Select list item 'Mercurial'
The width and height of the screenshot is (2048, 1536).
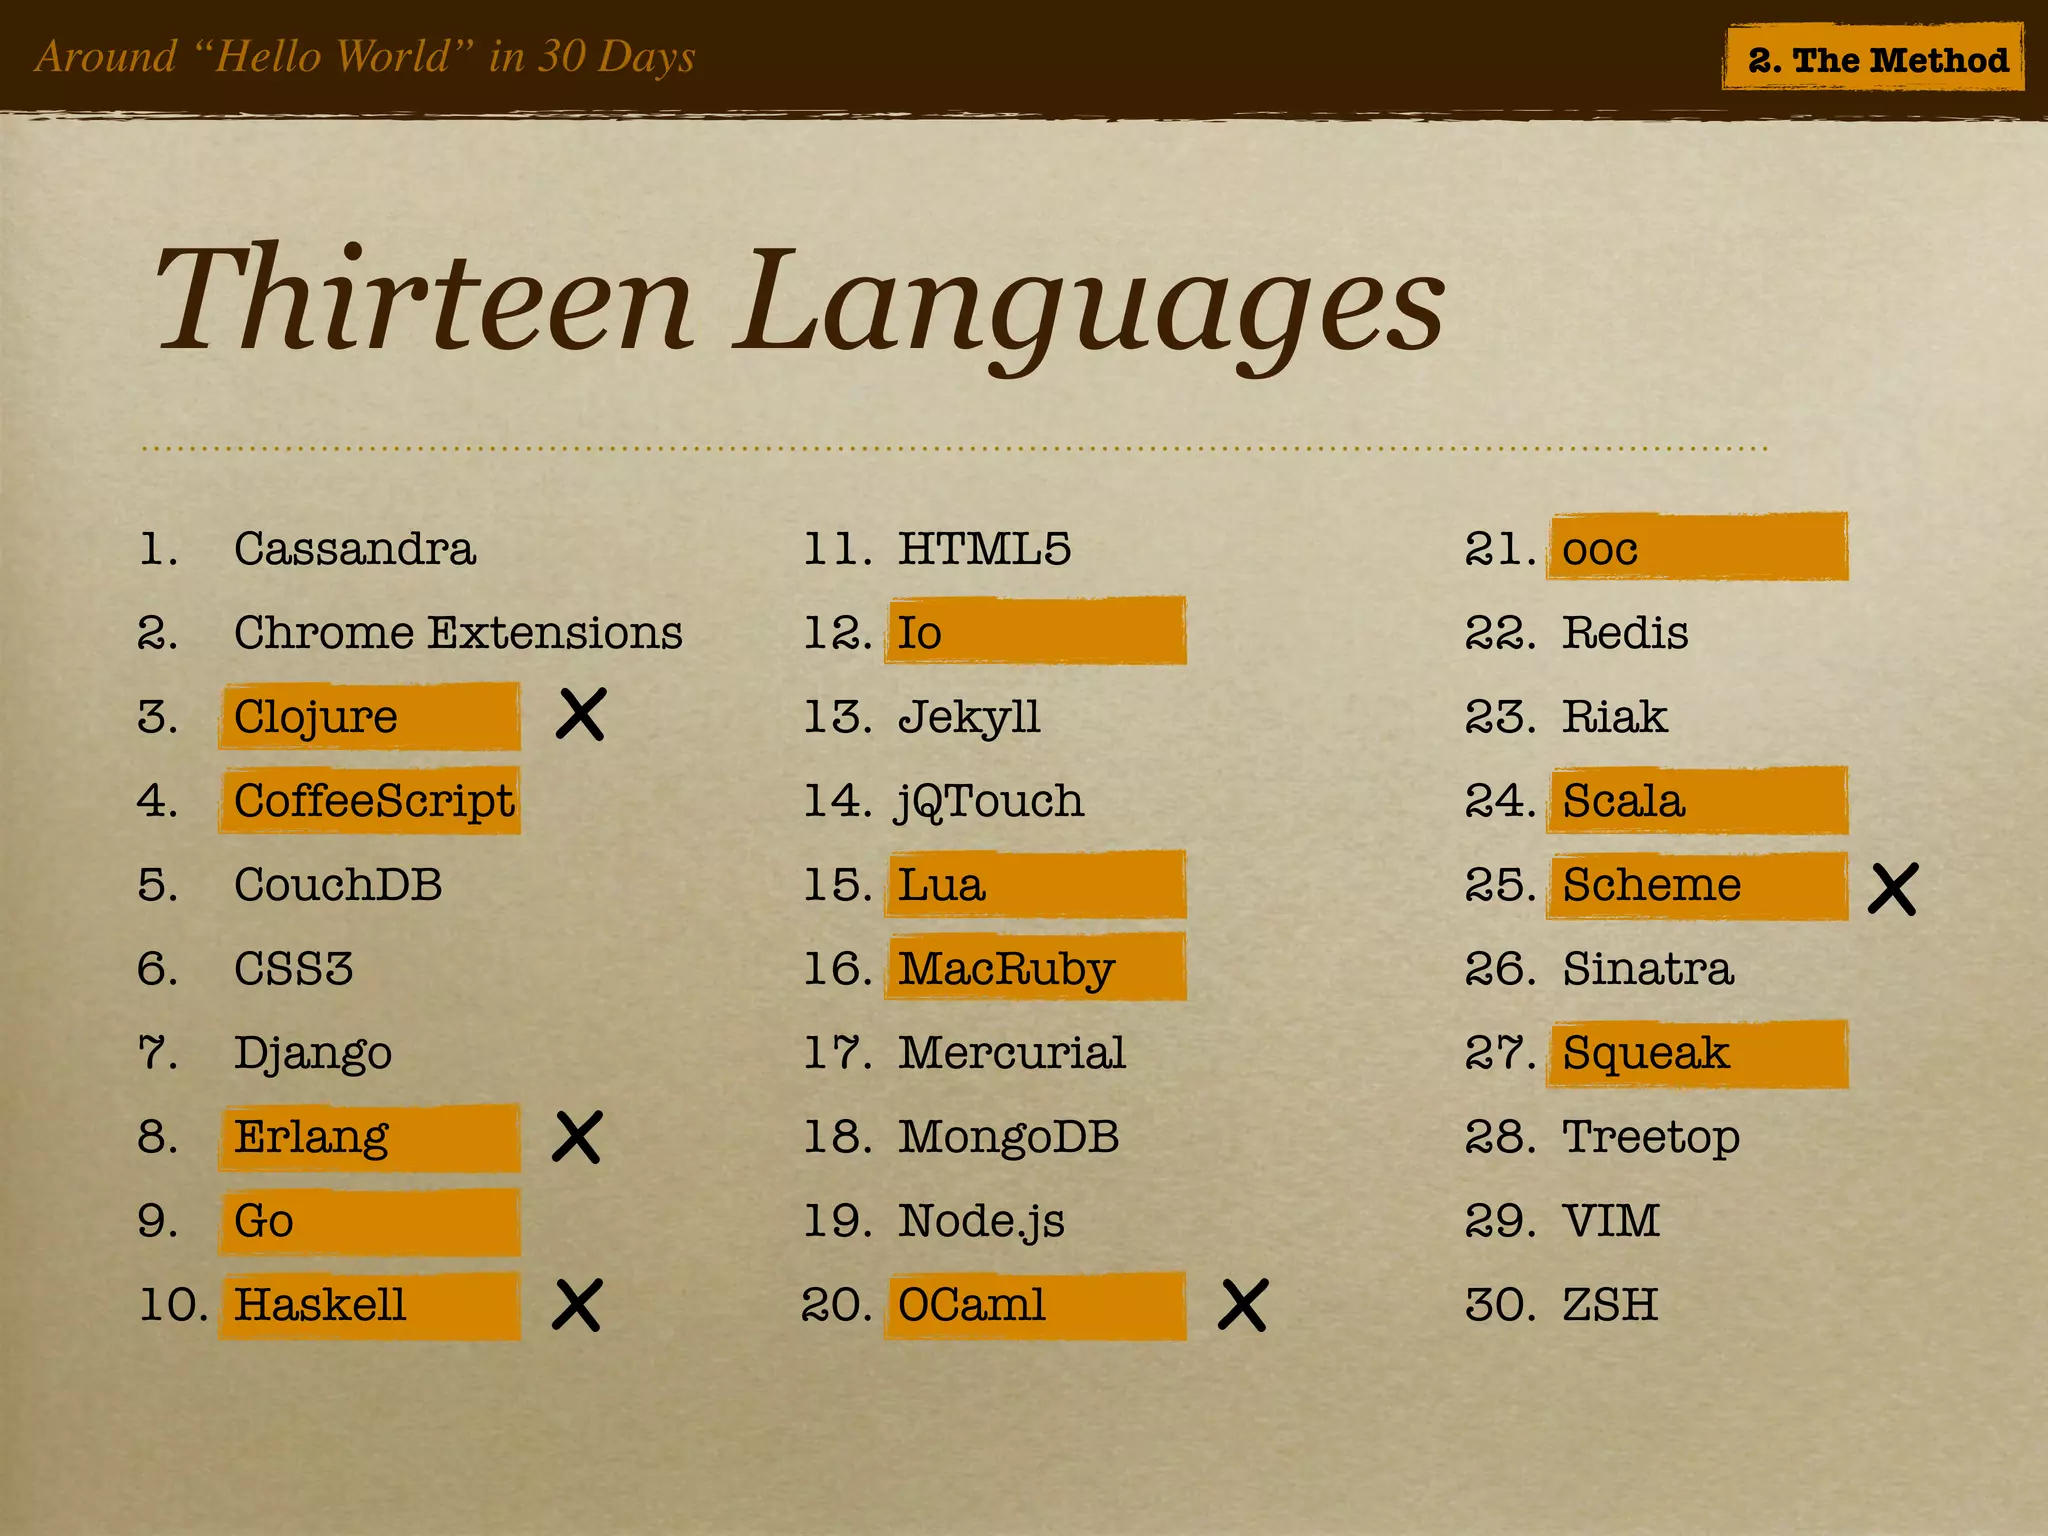(x=1012, y=1052)
